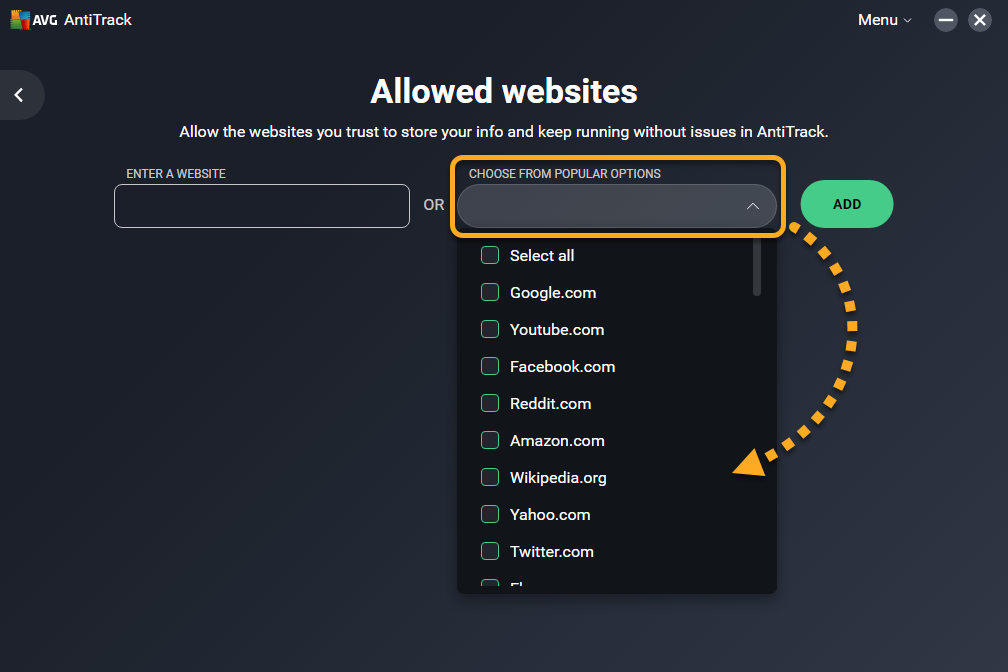Minimize the AntiTrack window

tap(946, 20)
